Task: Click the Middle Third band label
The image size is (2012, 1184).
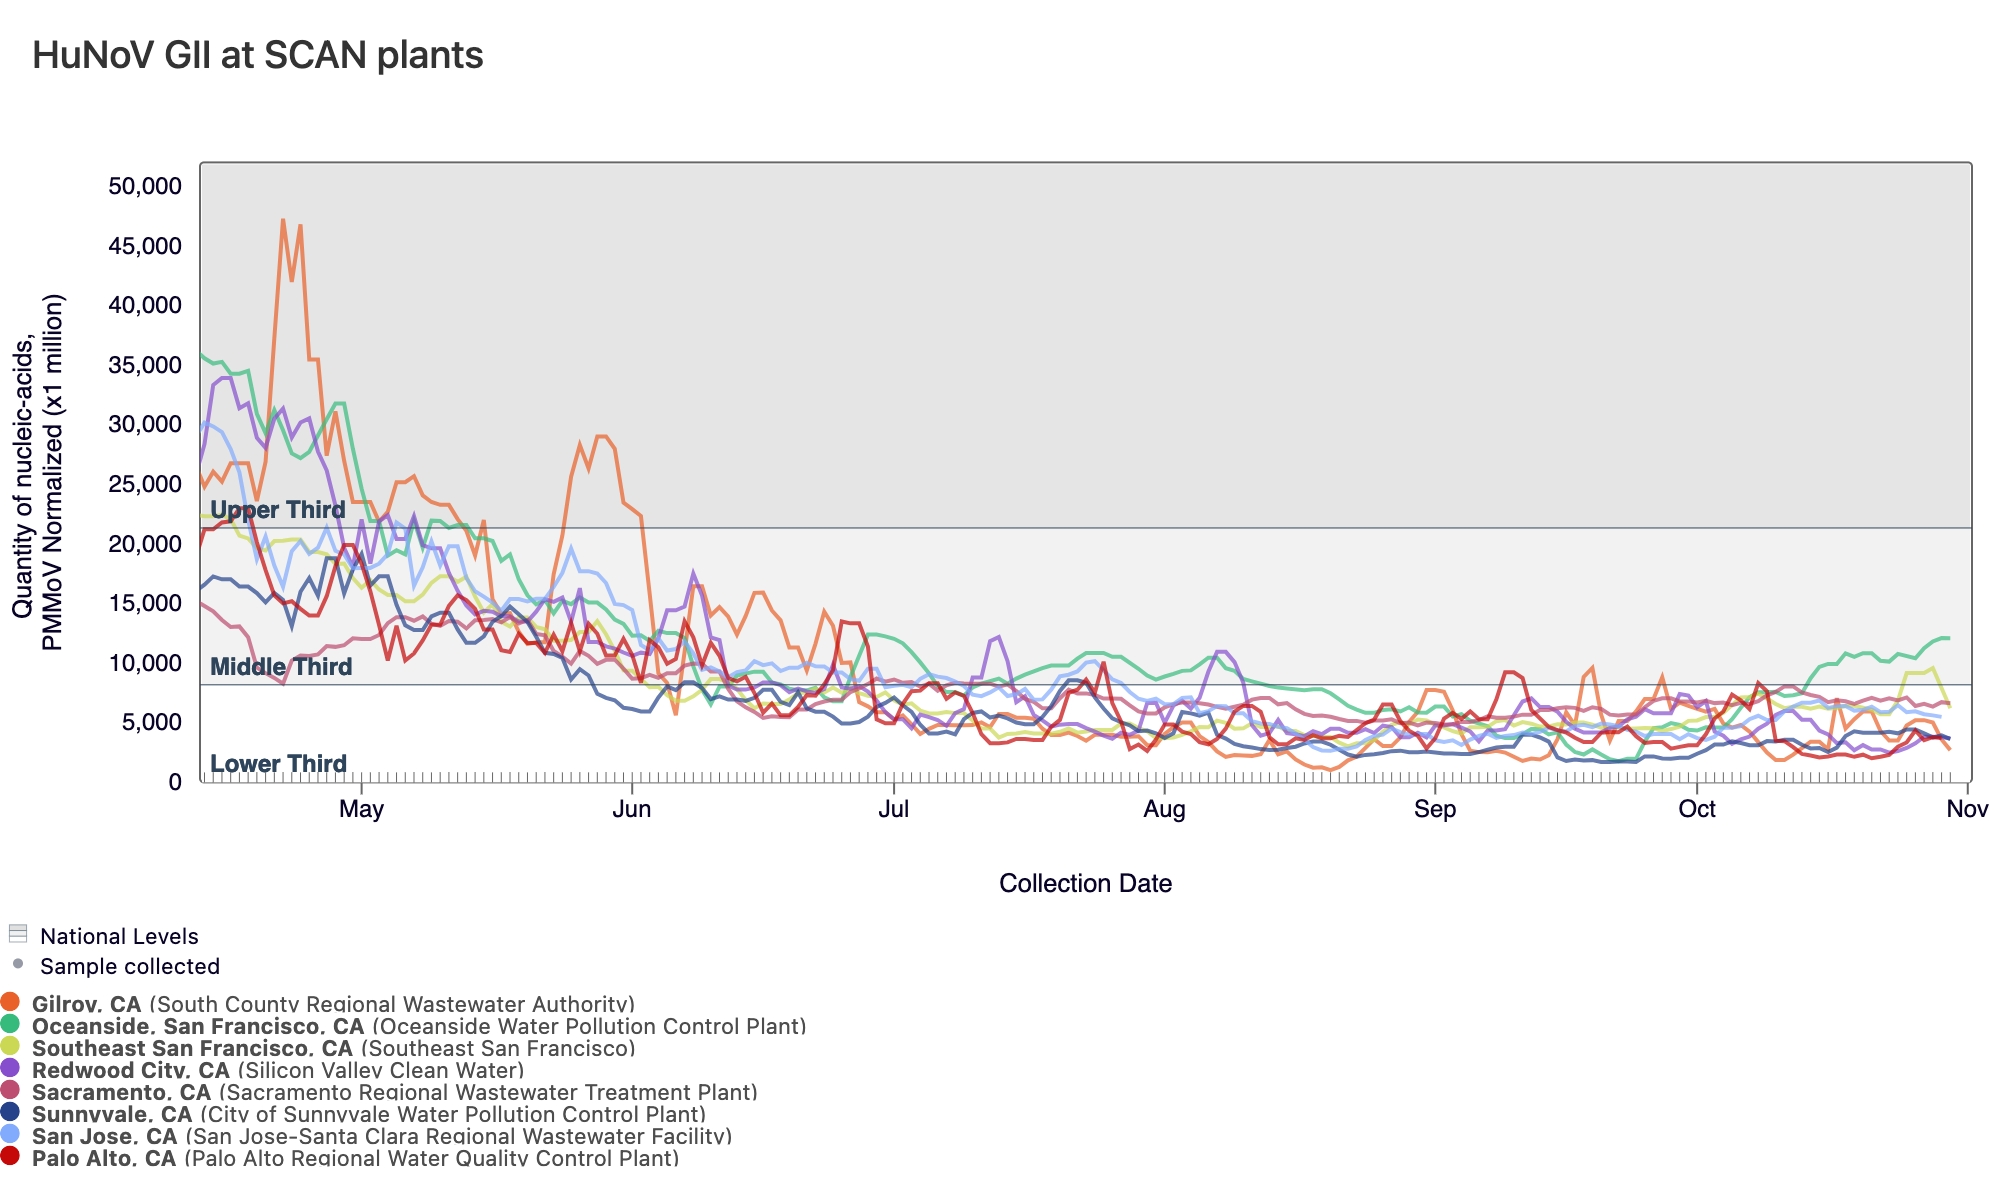Action: tap(281, 667)
